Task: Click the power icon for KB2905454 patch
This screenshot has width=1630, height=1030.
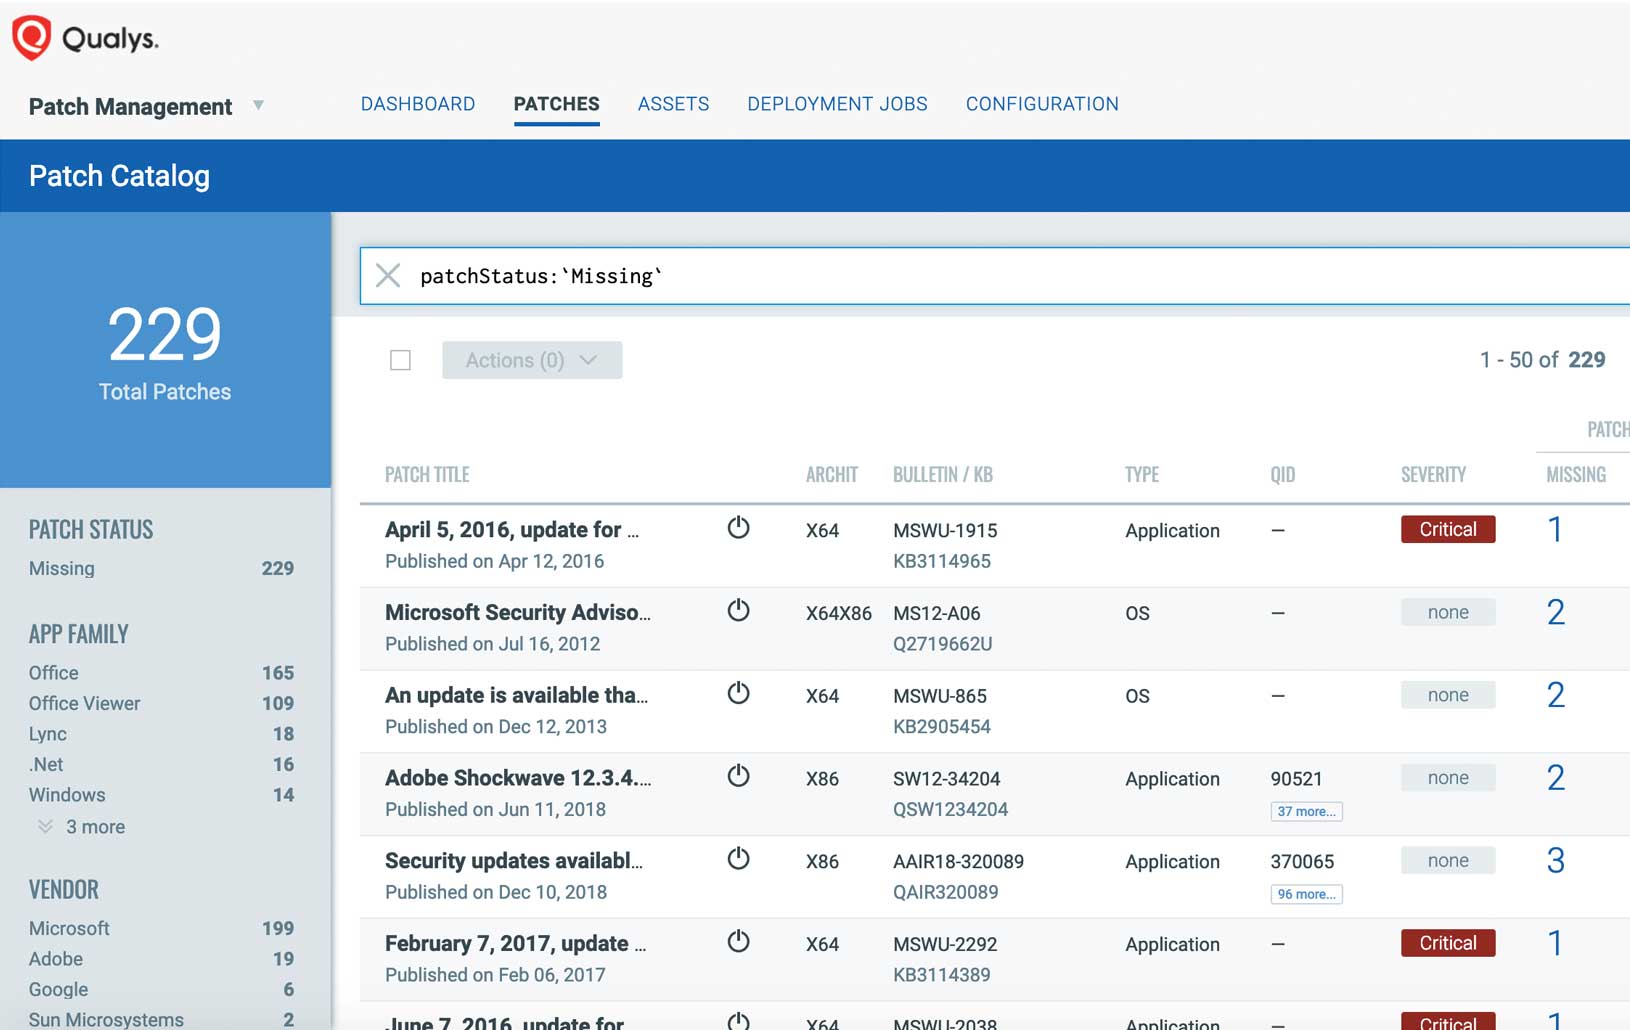Action: [x=740, y=693]
